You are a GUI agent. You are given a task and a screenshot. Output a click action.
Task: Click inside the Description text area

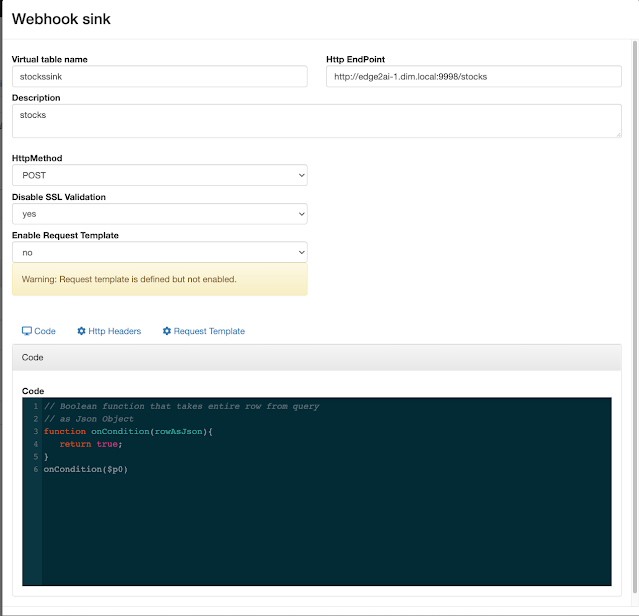[x=316, y=121]
